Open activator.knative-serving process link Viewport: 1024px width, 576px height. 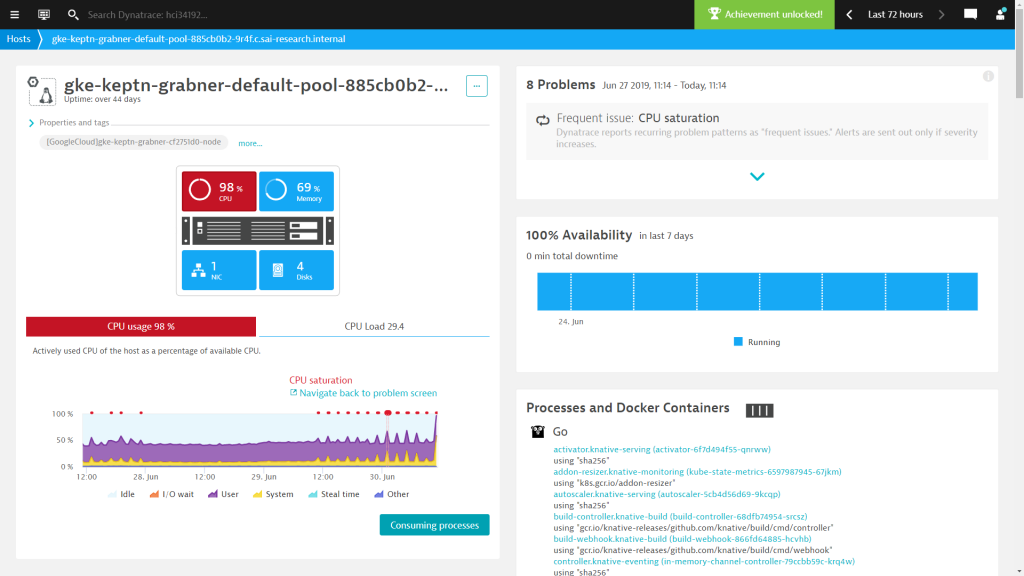661,450
